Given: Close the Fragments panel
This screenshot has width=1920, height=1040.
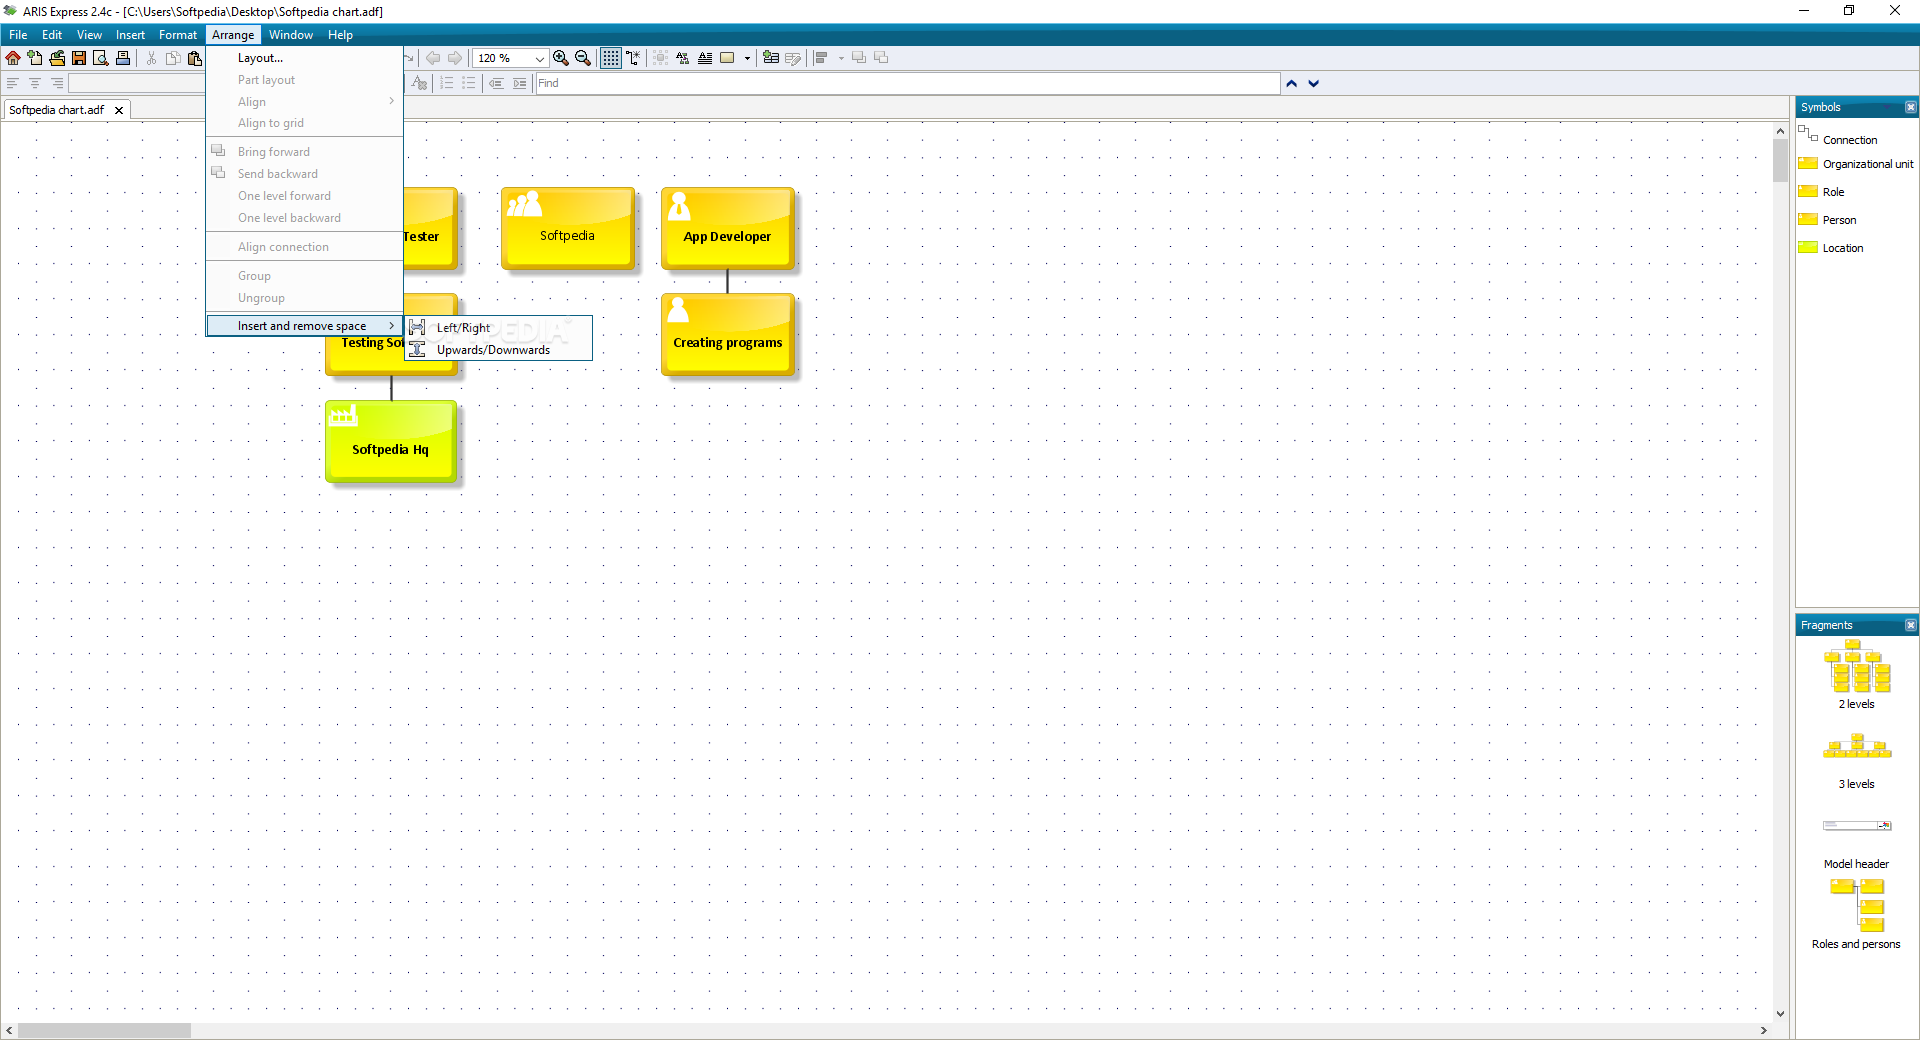Looking at the screenshot, I should click(1911, 625).
